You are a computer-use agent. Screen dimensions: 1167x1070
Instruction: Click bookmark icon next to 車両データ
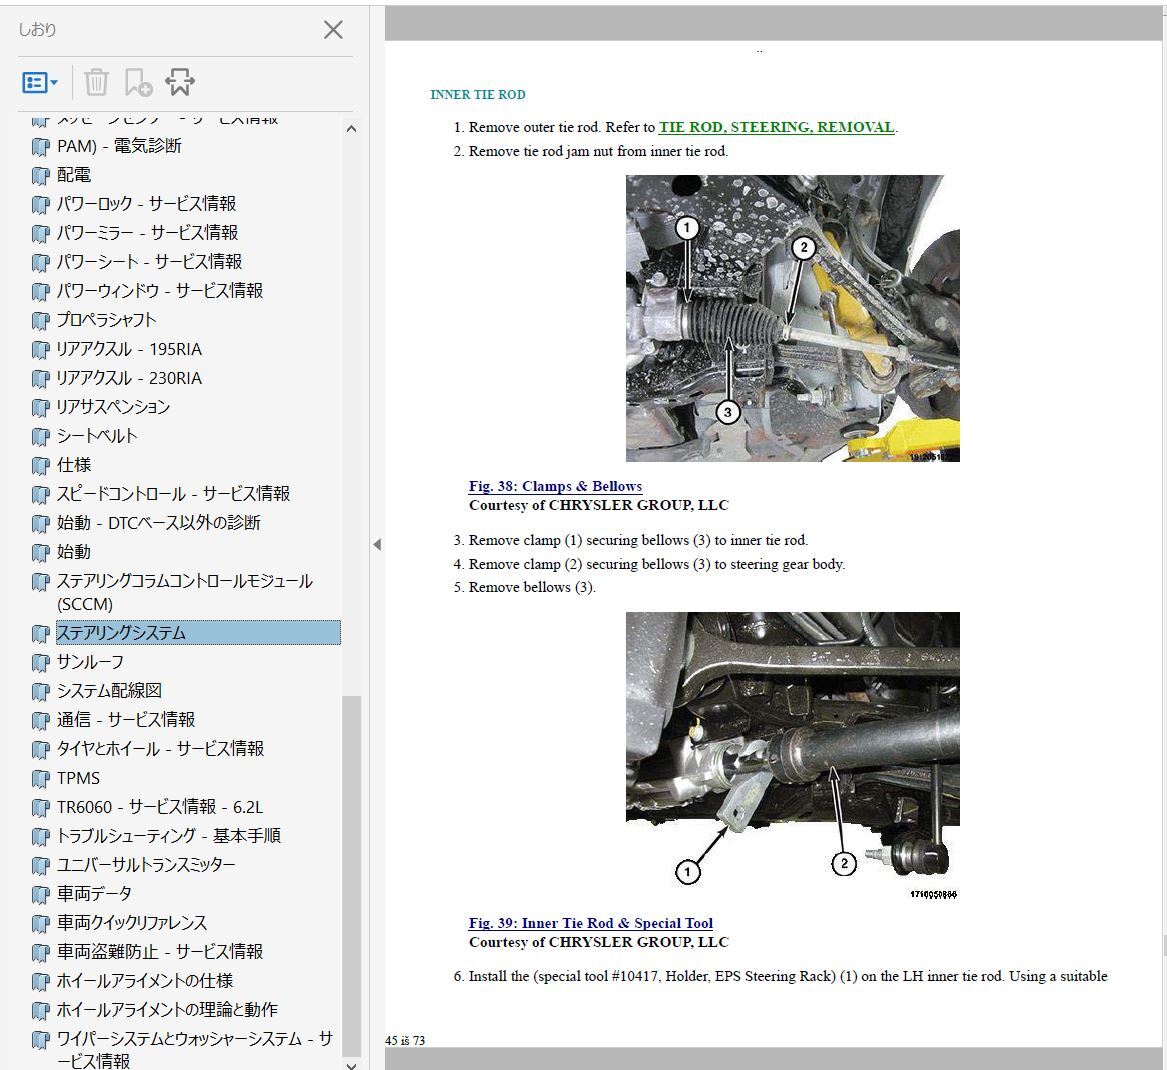pyautogui.click(x=40, y=895)
